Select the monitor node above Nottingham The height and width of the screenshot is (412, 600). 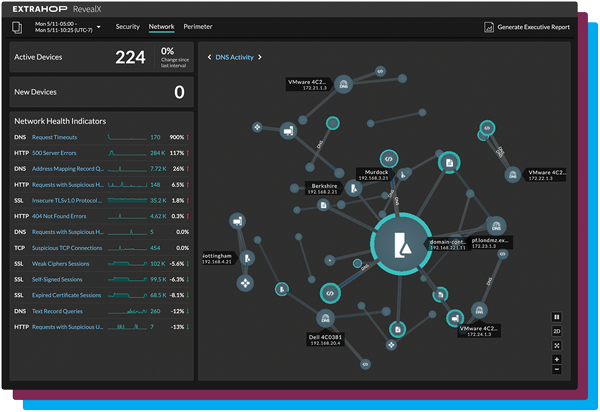tap(237, 221)
